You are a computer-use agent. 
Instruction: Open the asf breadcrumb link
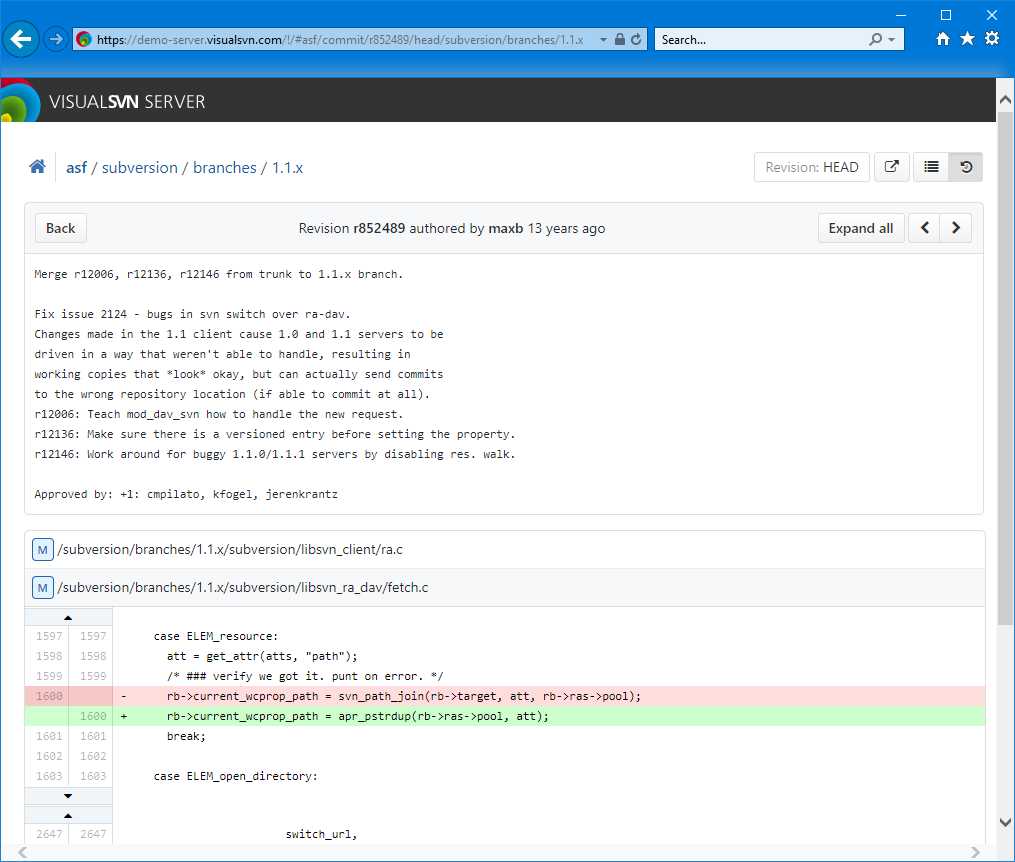76,168
